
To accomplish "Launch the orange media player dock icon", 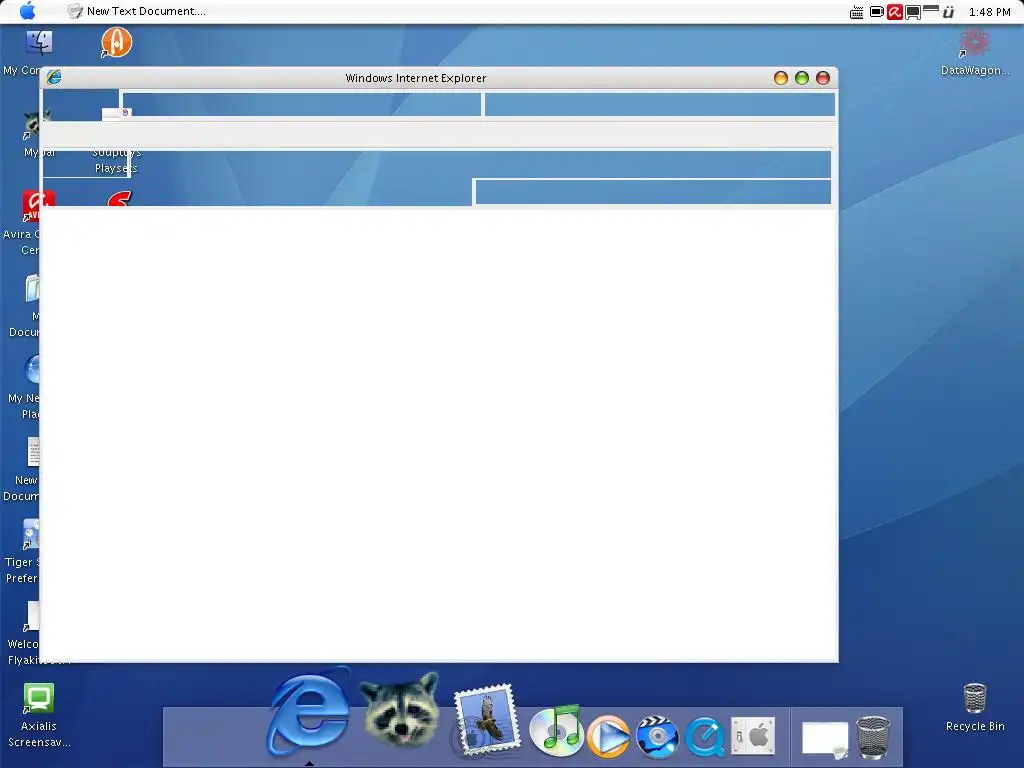I will tap(608, 736).
